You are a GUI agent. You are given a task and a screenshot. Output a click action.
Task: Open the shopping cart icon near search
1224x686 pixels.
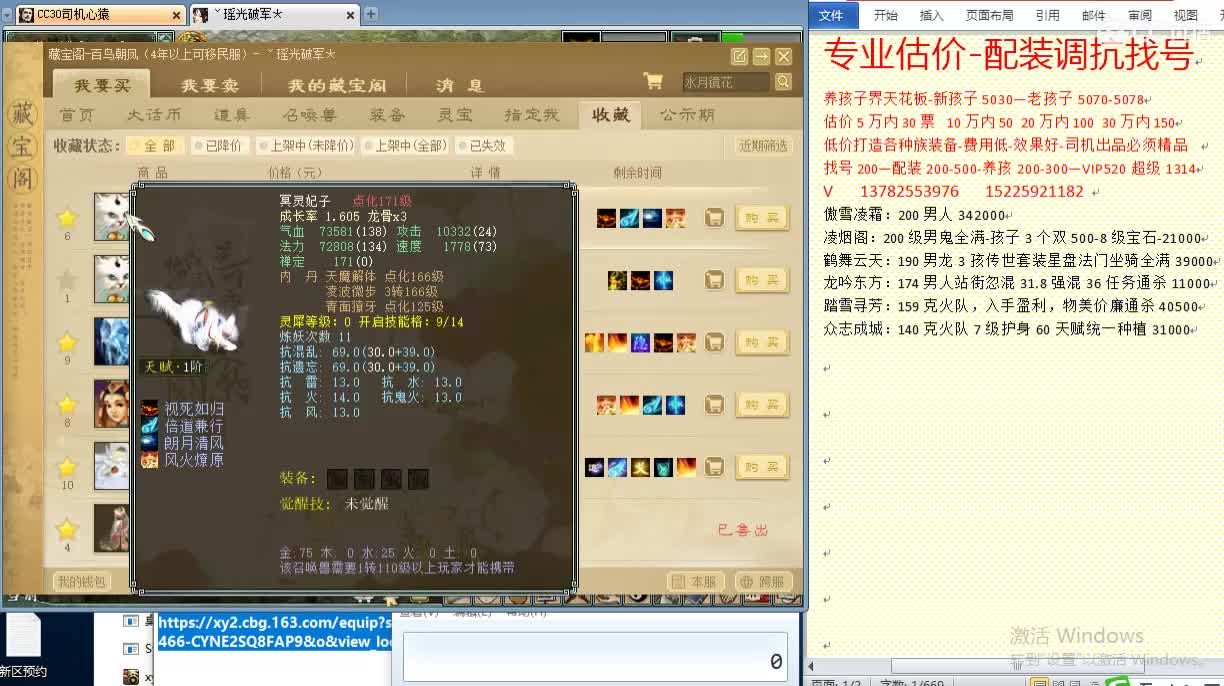pyautogui.click(x=653, y=82)
